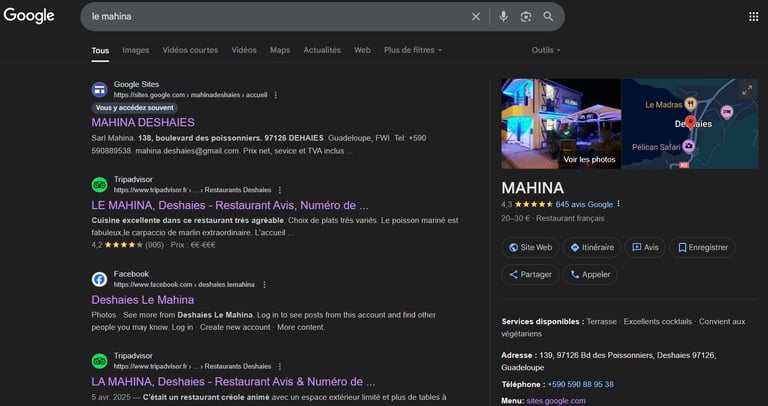Click the Pélican Safari map pin
Image resolution: width=768 pixels, height=406 pixels.
(689, 146)
